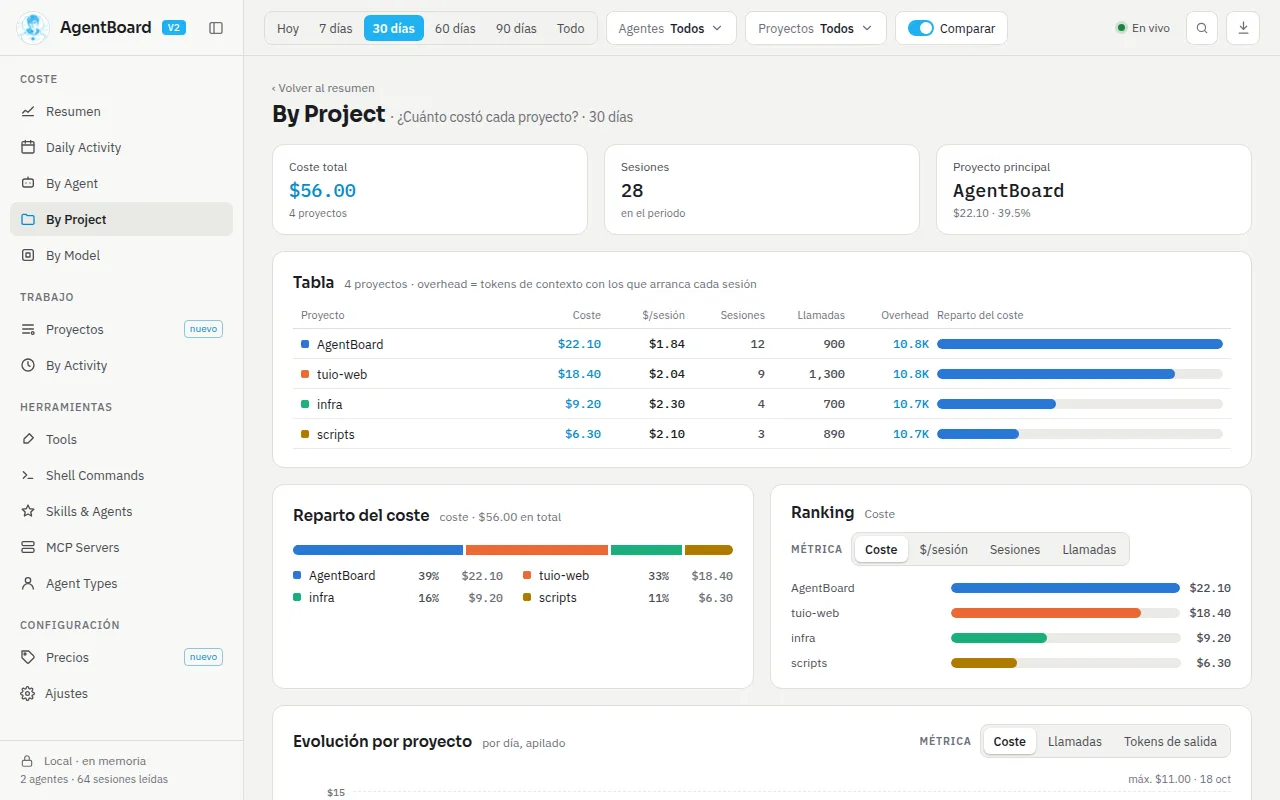Click the By Activity clock icon
This screenshot has height=800, width=1280.
click(28, 366)
